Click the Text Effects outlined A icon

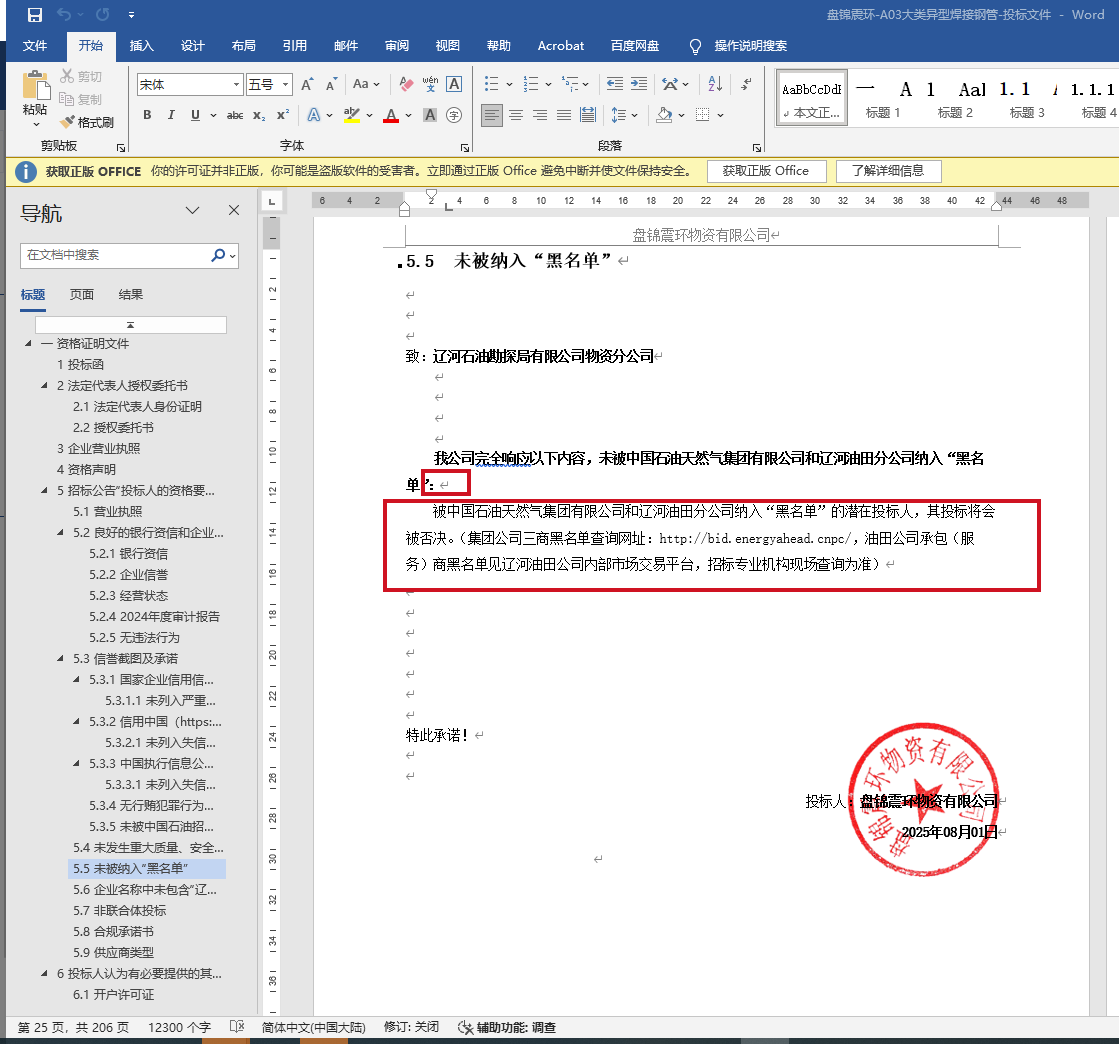coord(314,115)
